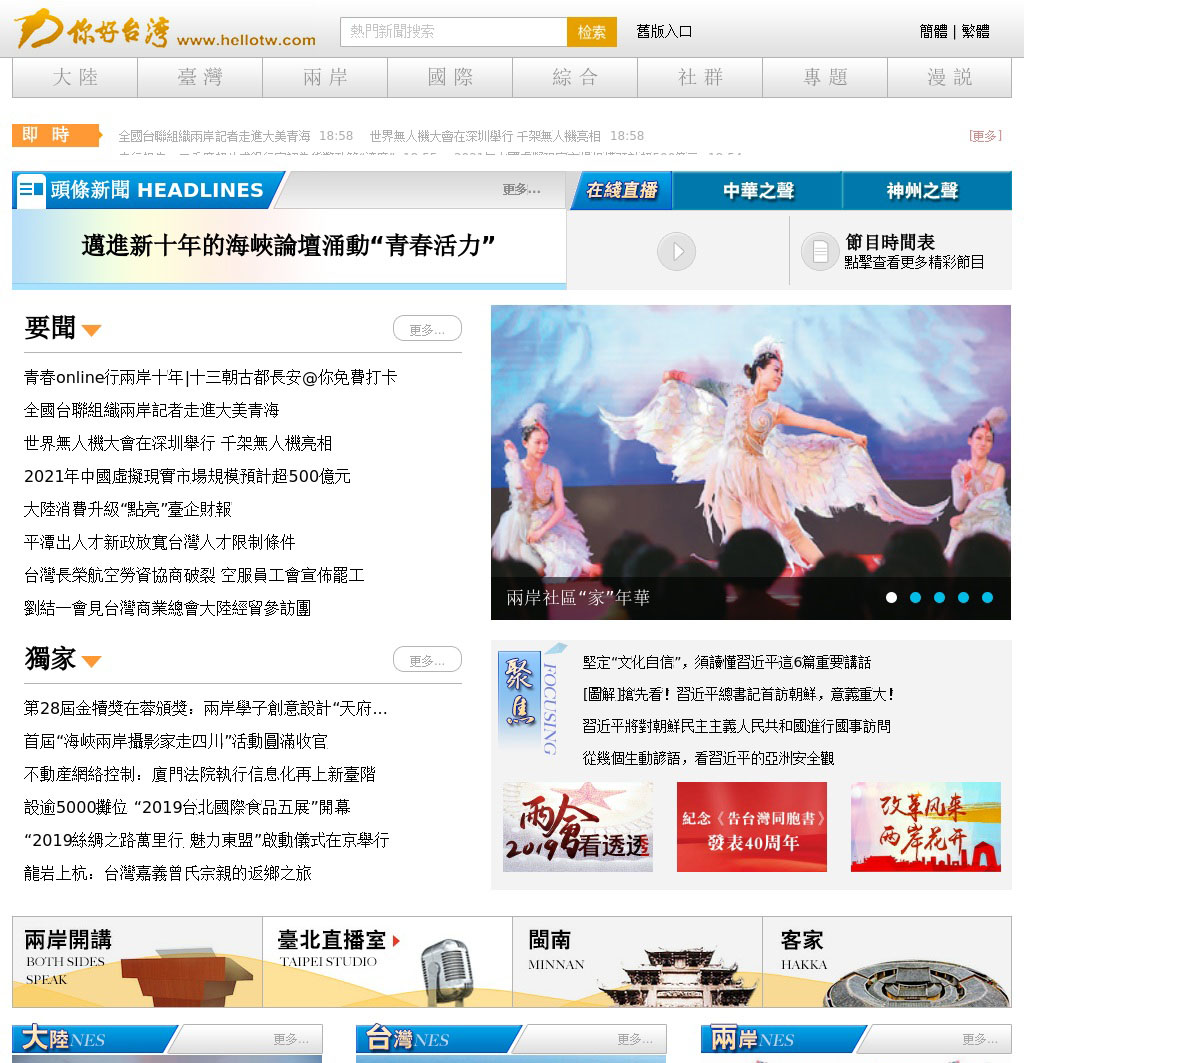
Task: Switch to 簡體 characters
Action: pos(933,32)
